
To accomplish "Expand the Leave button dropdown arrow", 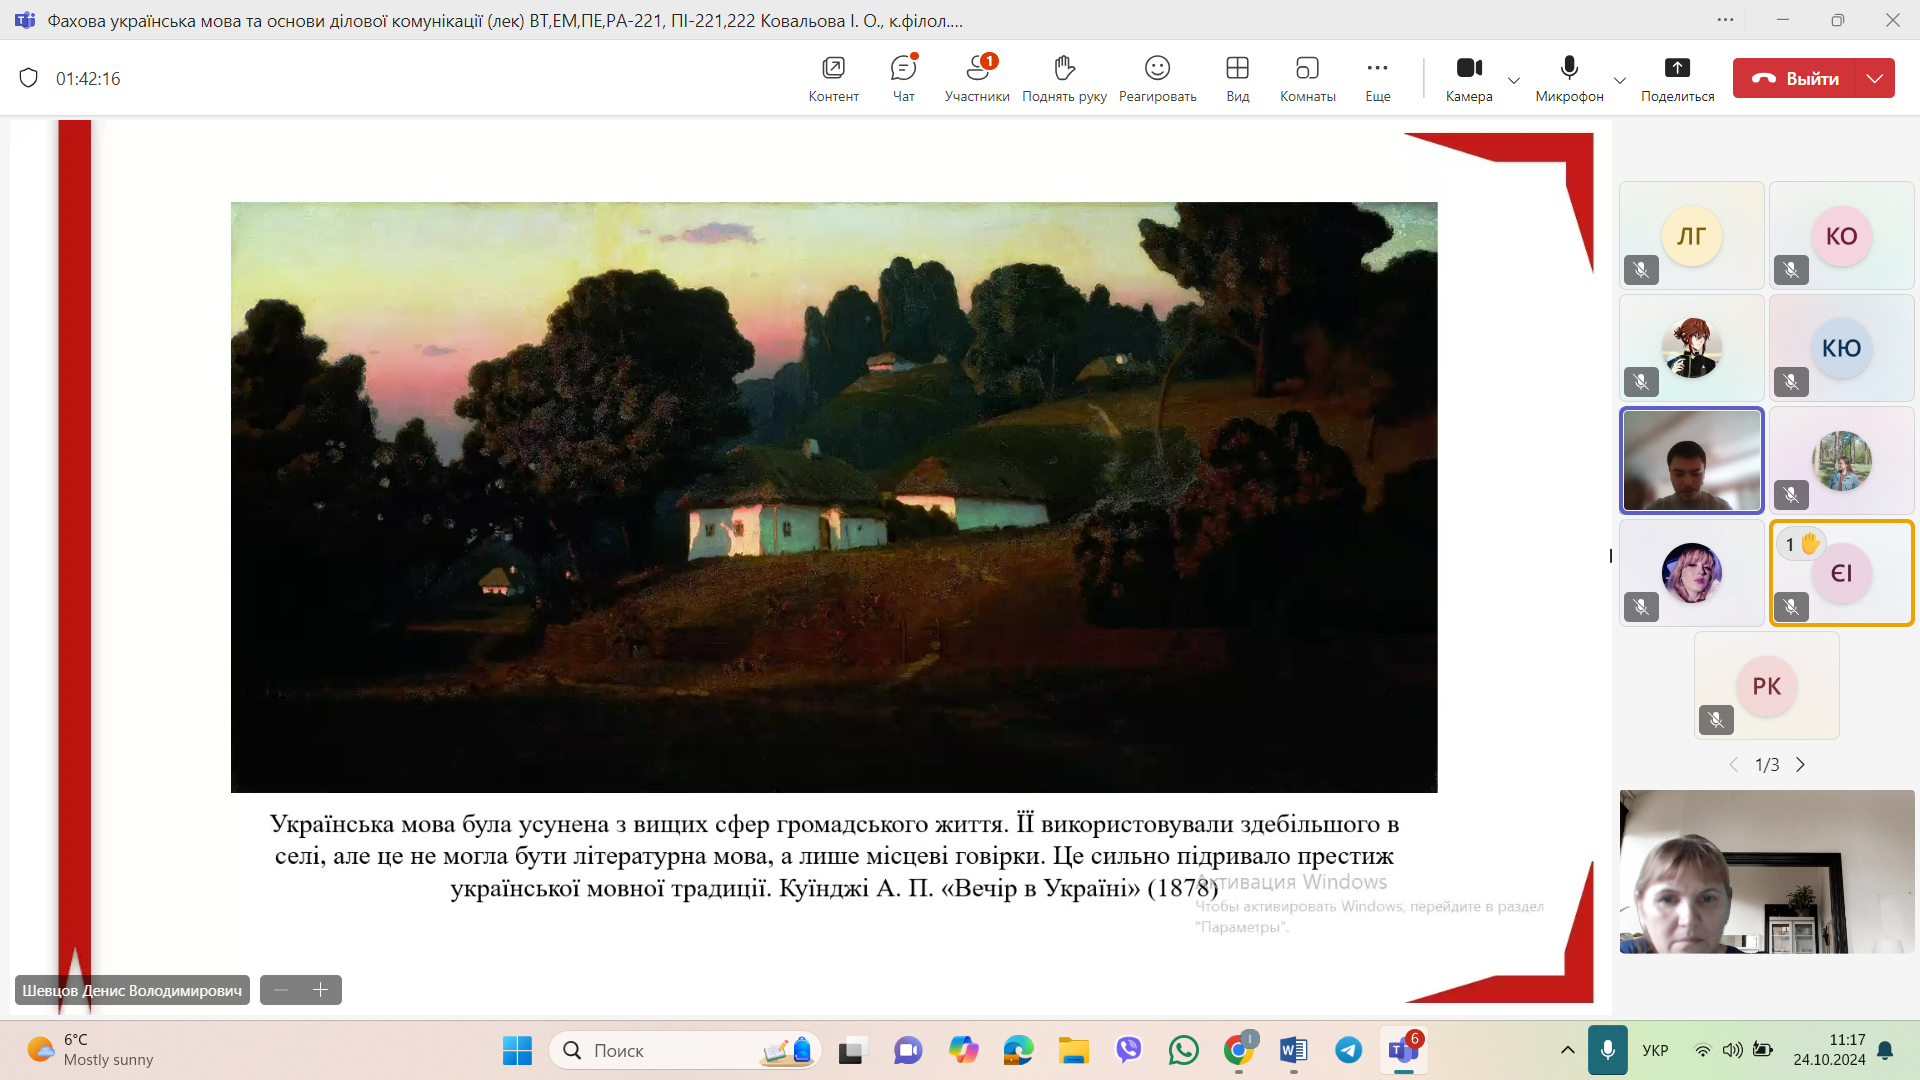I will 1875,78.
